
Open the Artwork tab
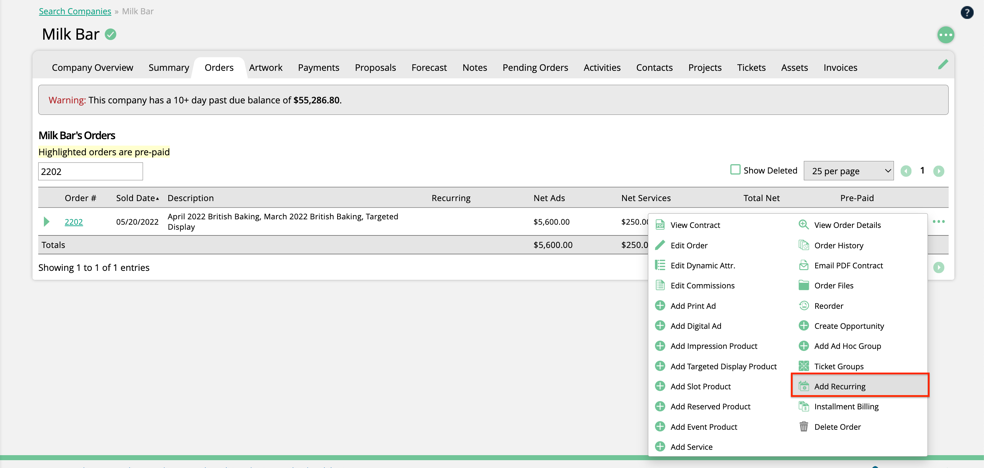pyautogui.click(x=266, y=68)
